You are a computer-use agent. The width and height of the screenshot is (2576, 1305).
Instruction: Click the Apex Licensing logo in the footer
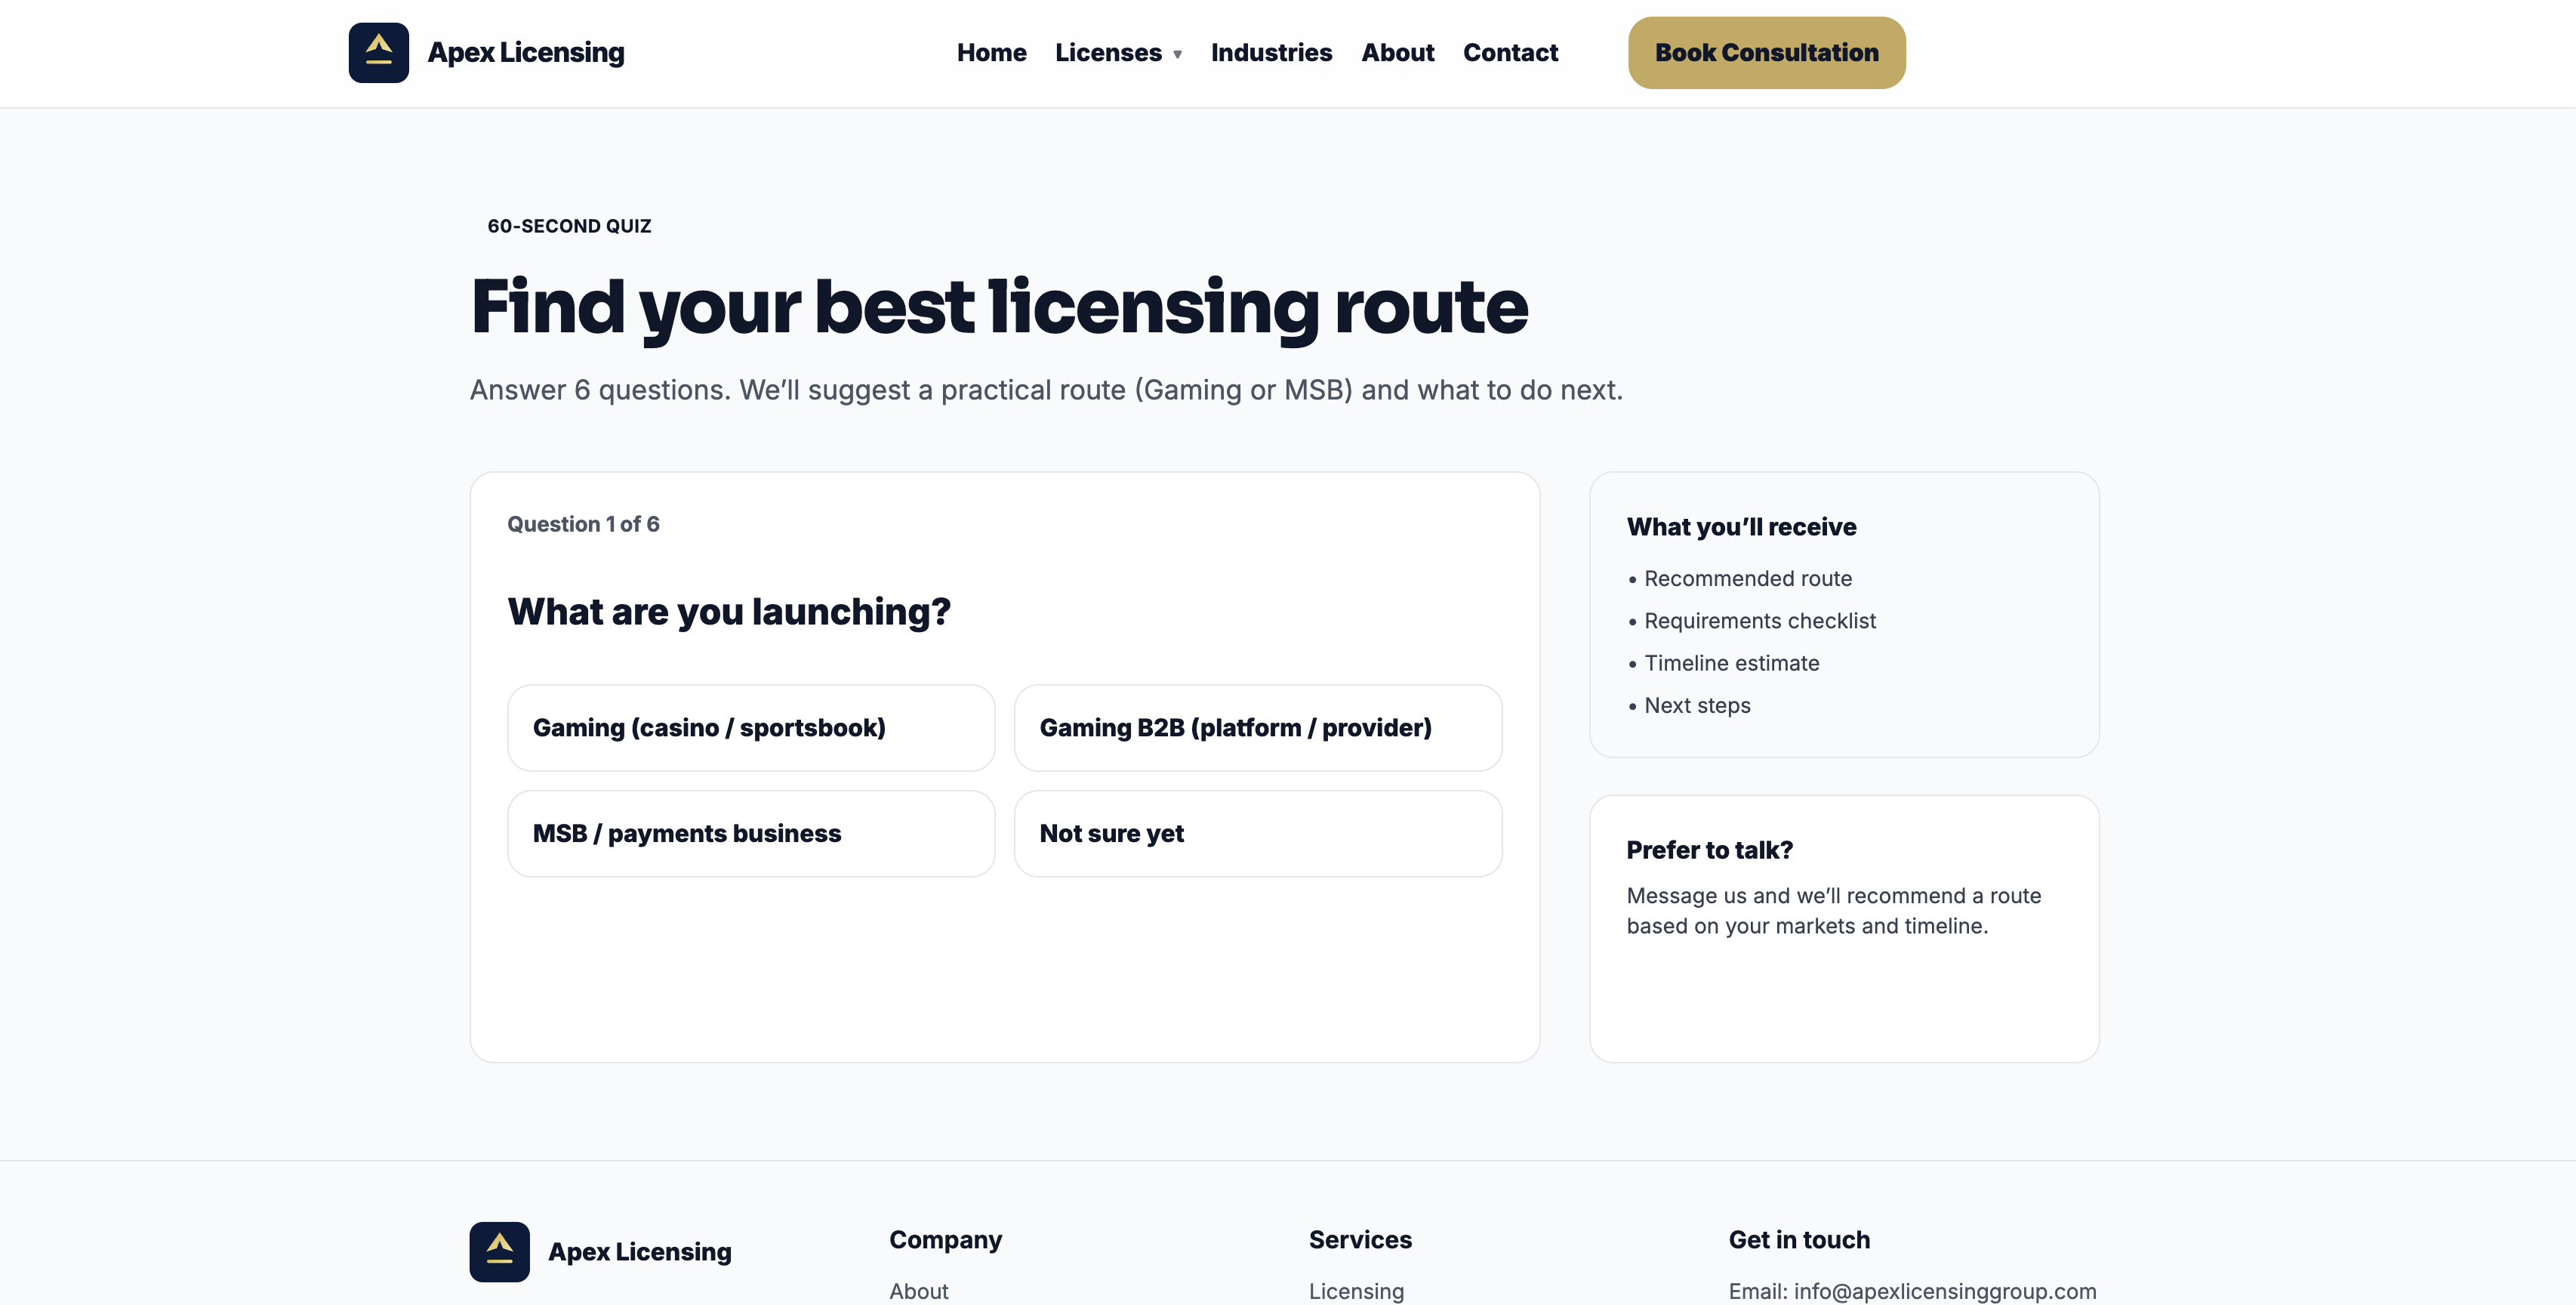[x=600, y=1251]
